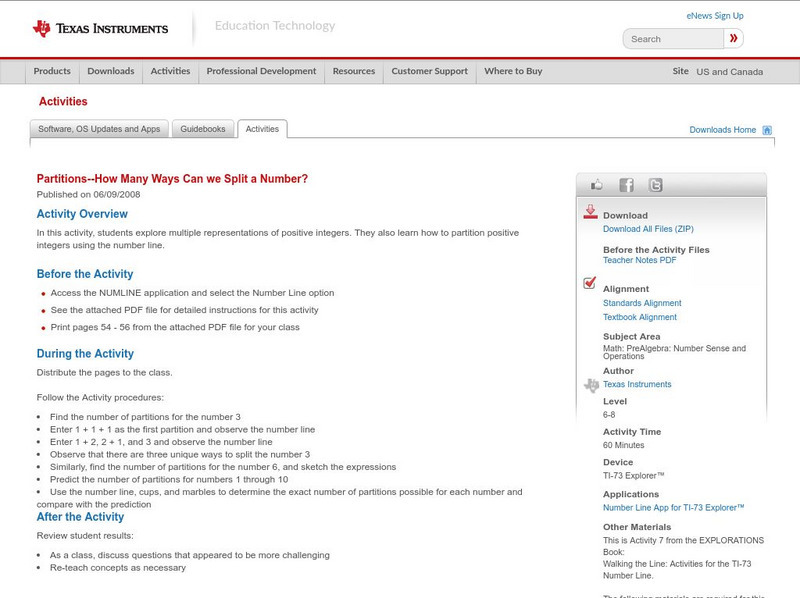Screen dimensions: 800x598
Task: Click the gray TI author icon
Action: [x=591, y=385]
